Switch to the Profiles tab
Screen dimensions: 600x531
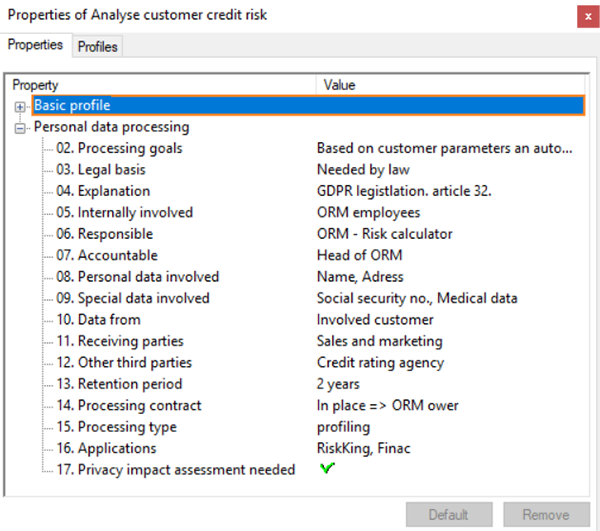(97, 46)
